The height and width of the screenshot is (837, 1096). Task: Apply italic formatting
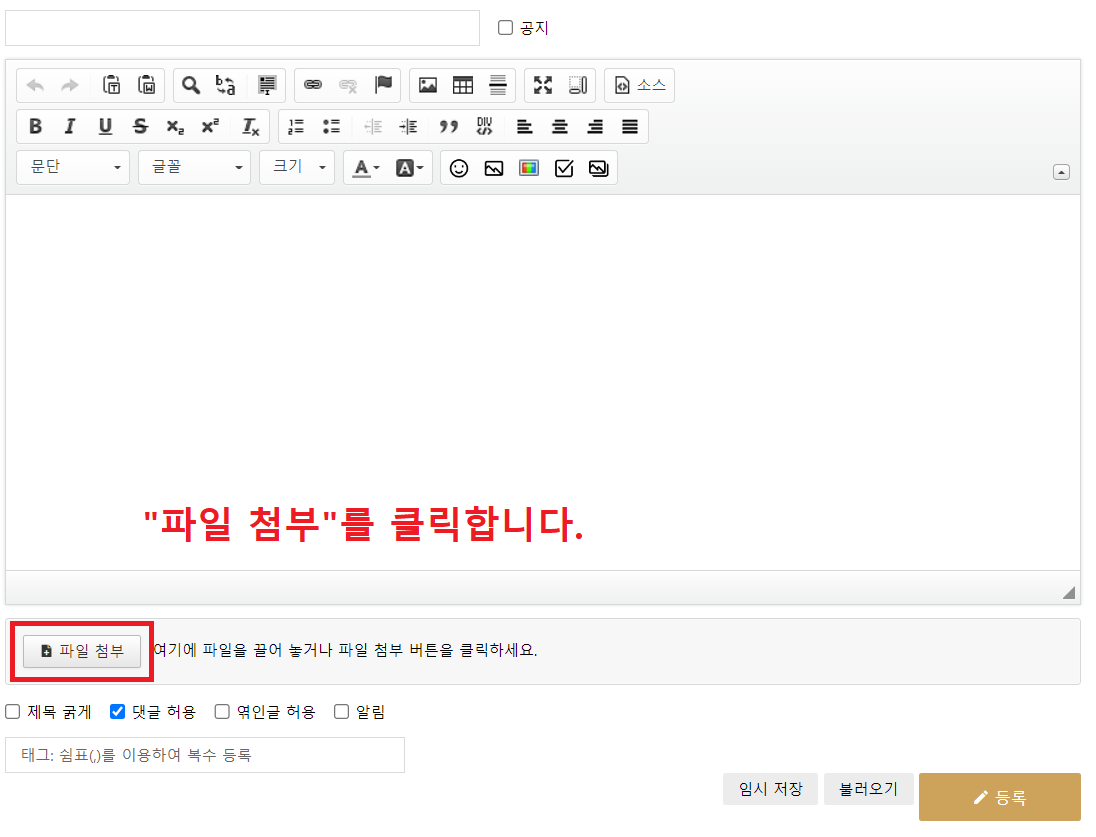(x=70, y=127)
